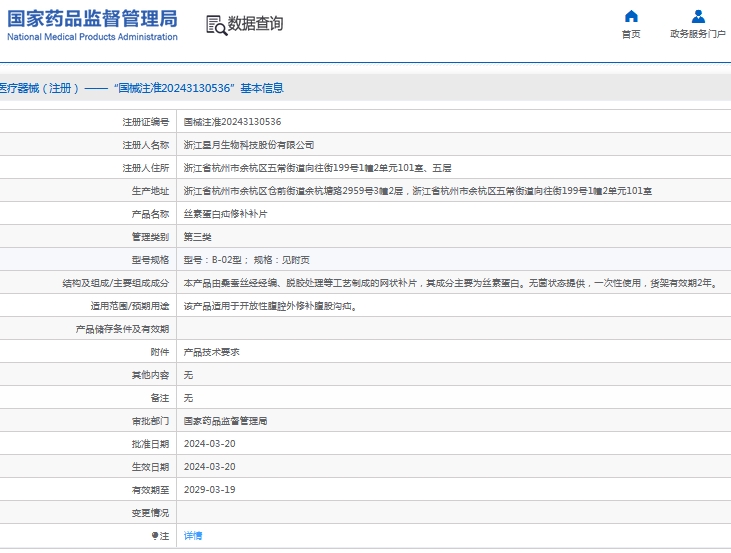Select registration number value 国械注准20243130536 in table
The image size is (731, 553).
(232, 122)
